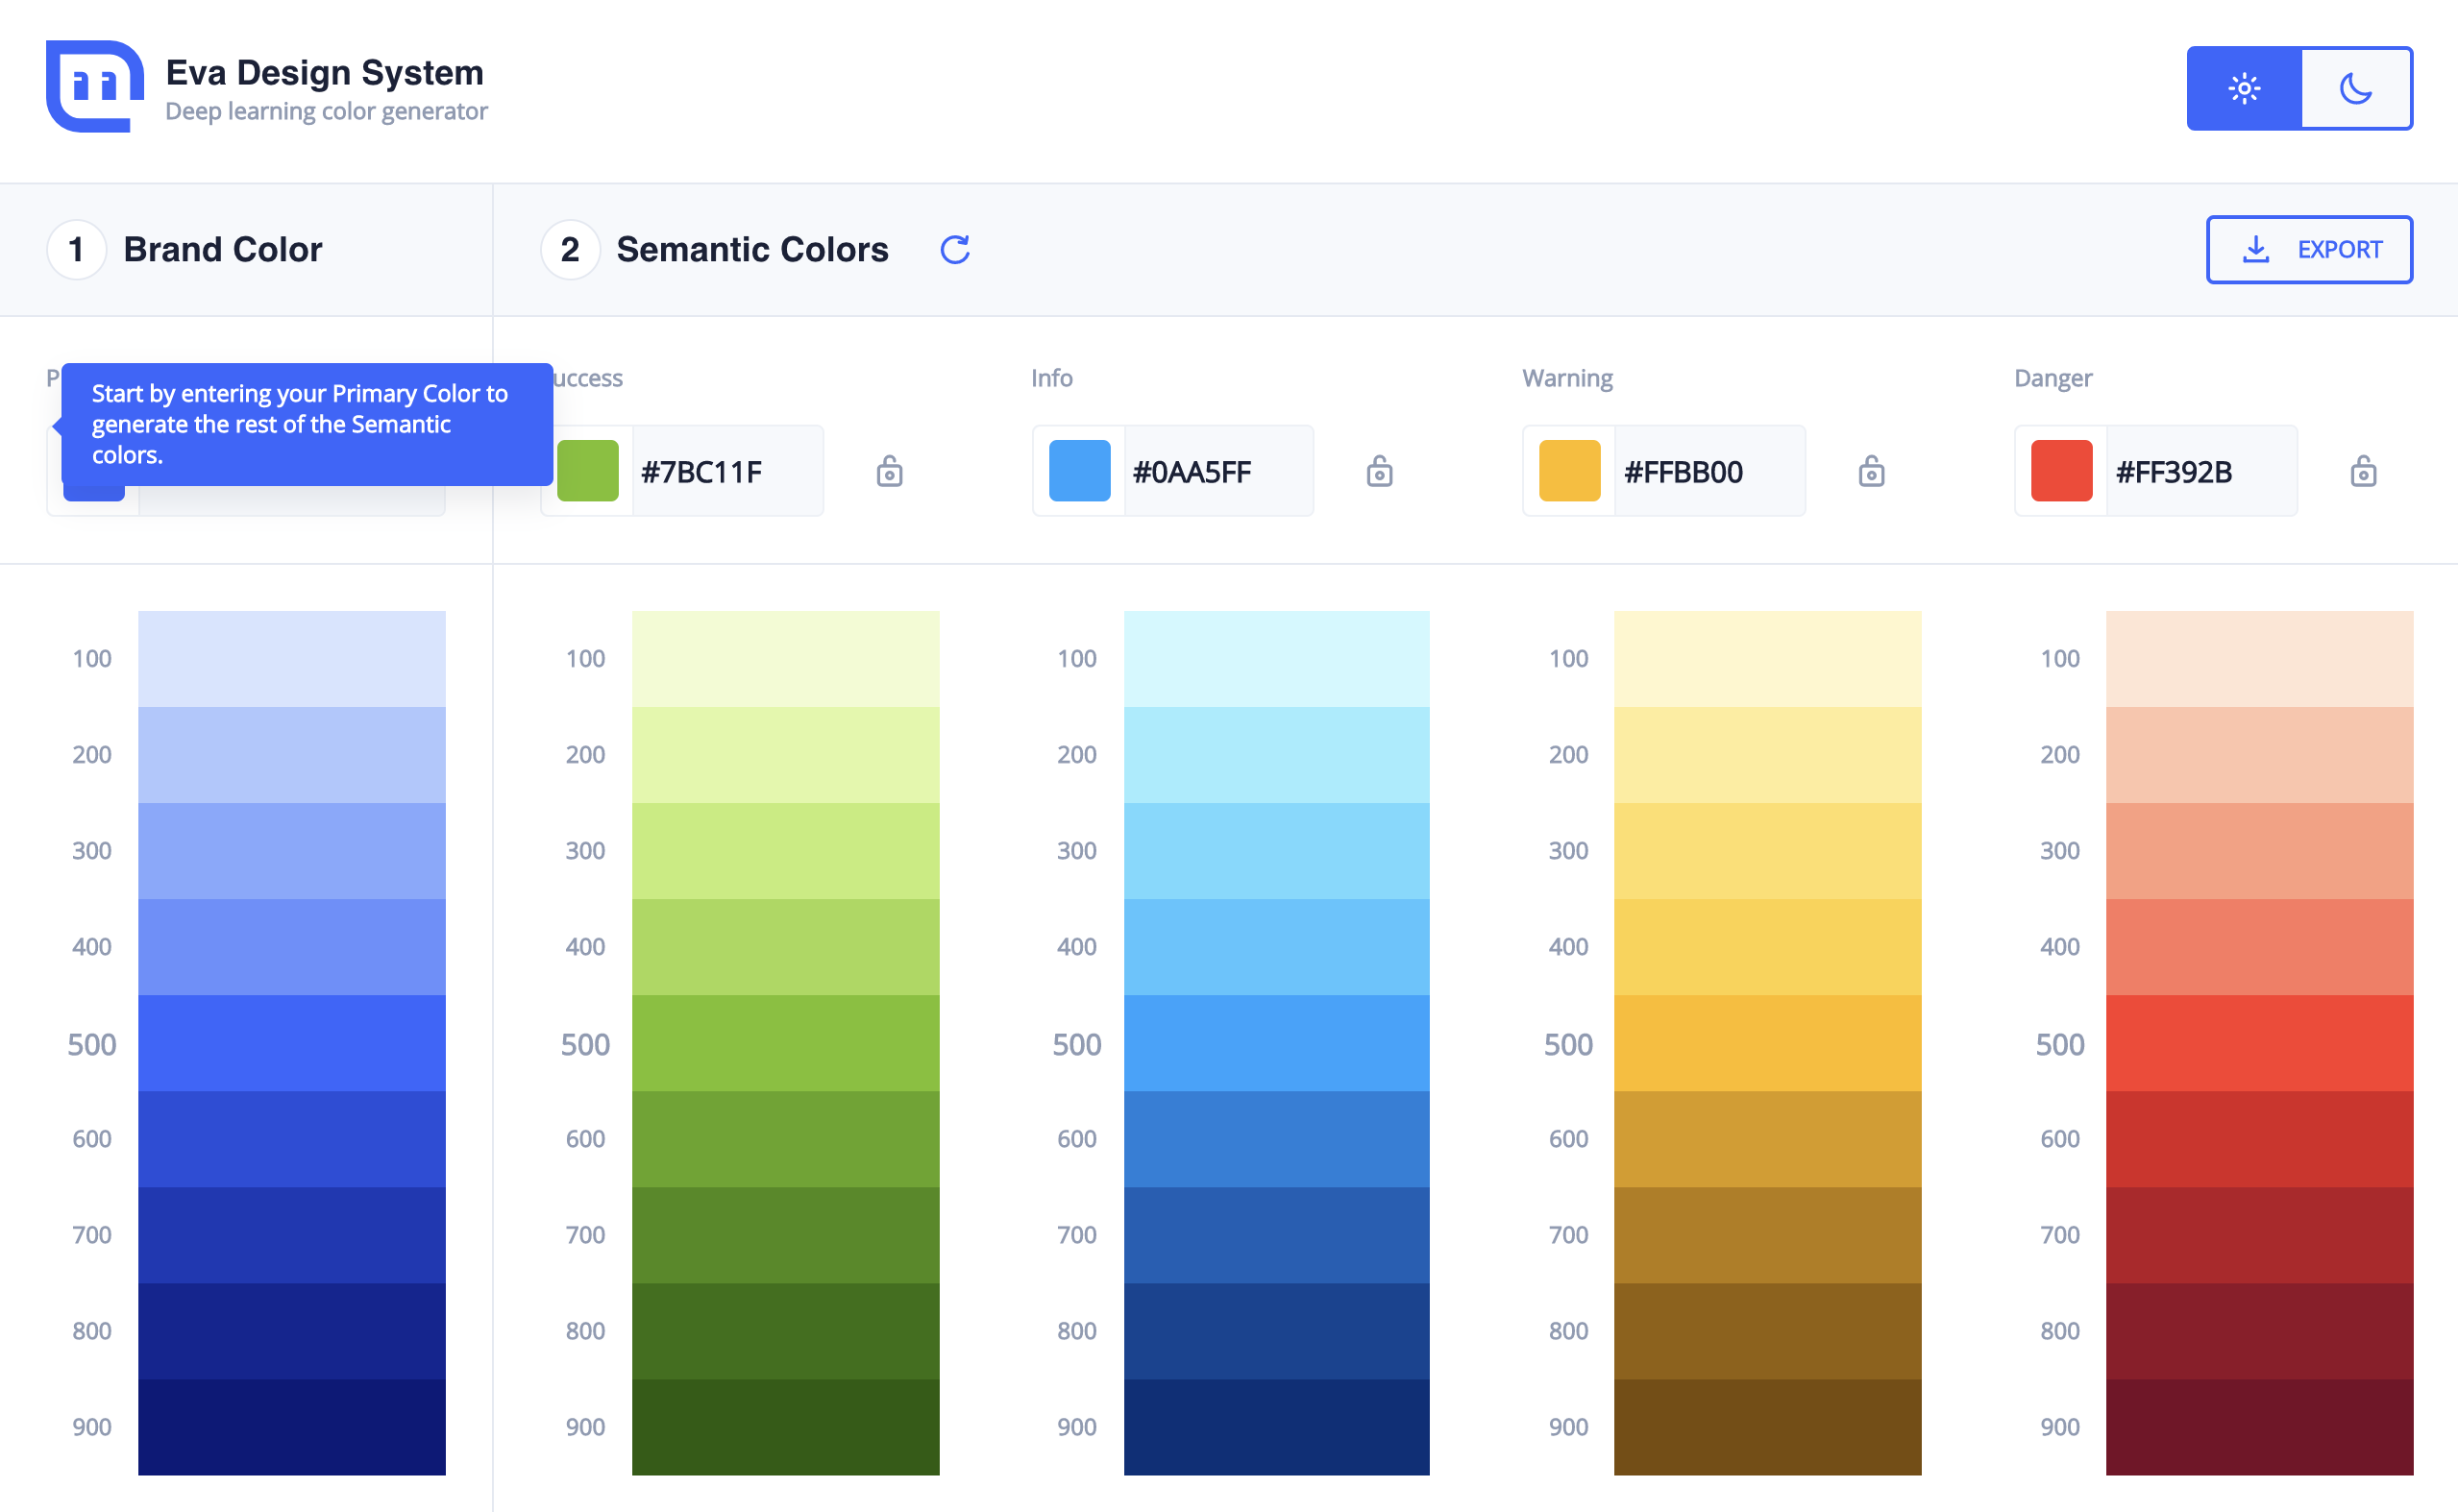Click the lock icon next to Info color

(1378, 471)
